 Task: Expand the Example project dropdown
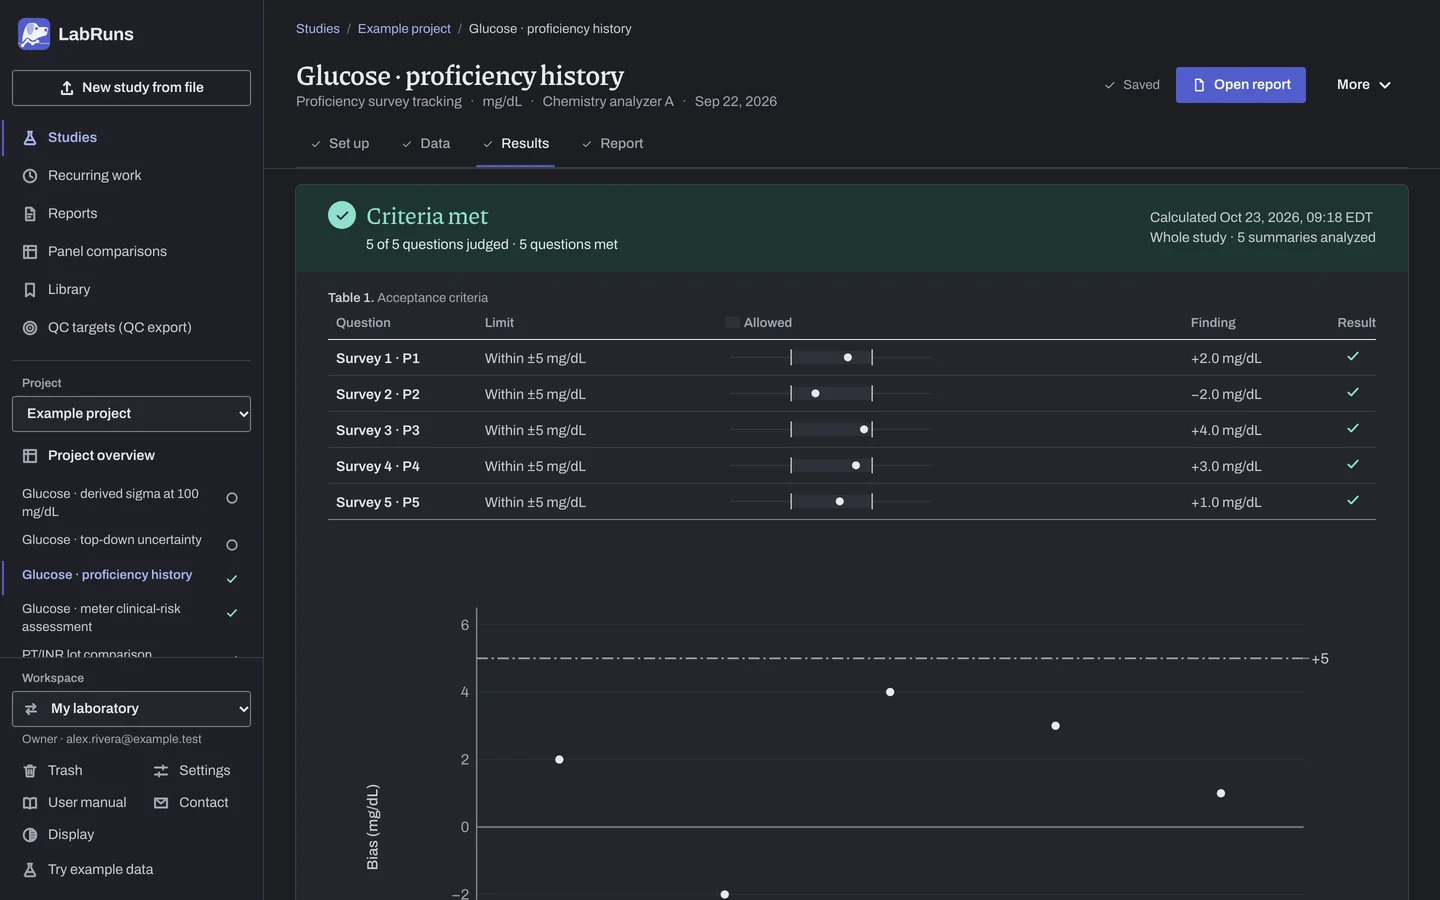[131, 414]
